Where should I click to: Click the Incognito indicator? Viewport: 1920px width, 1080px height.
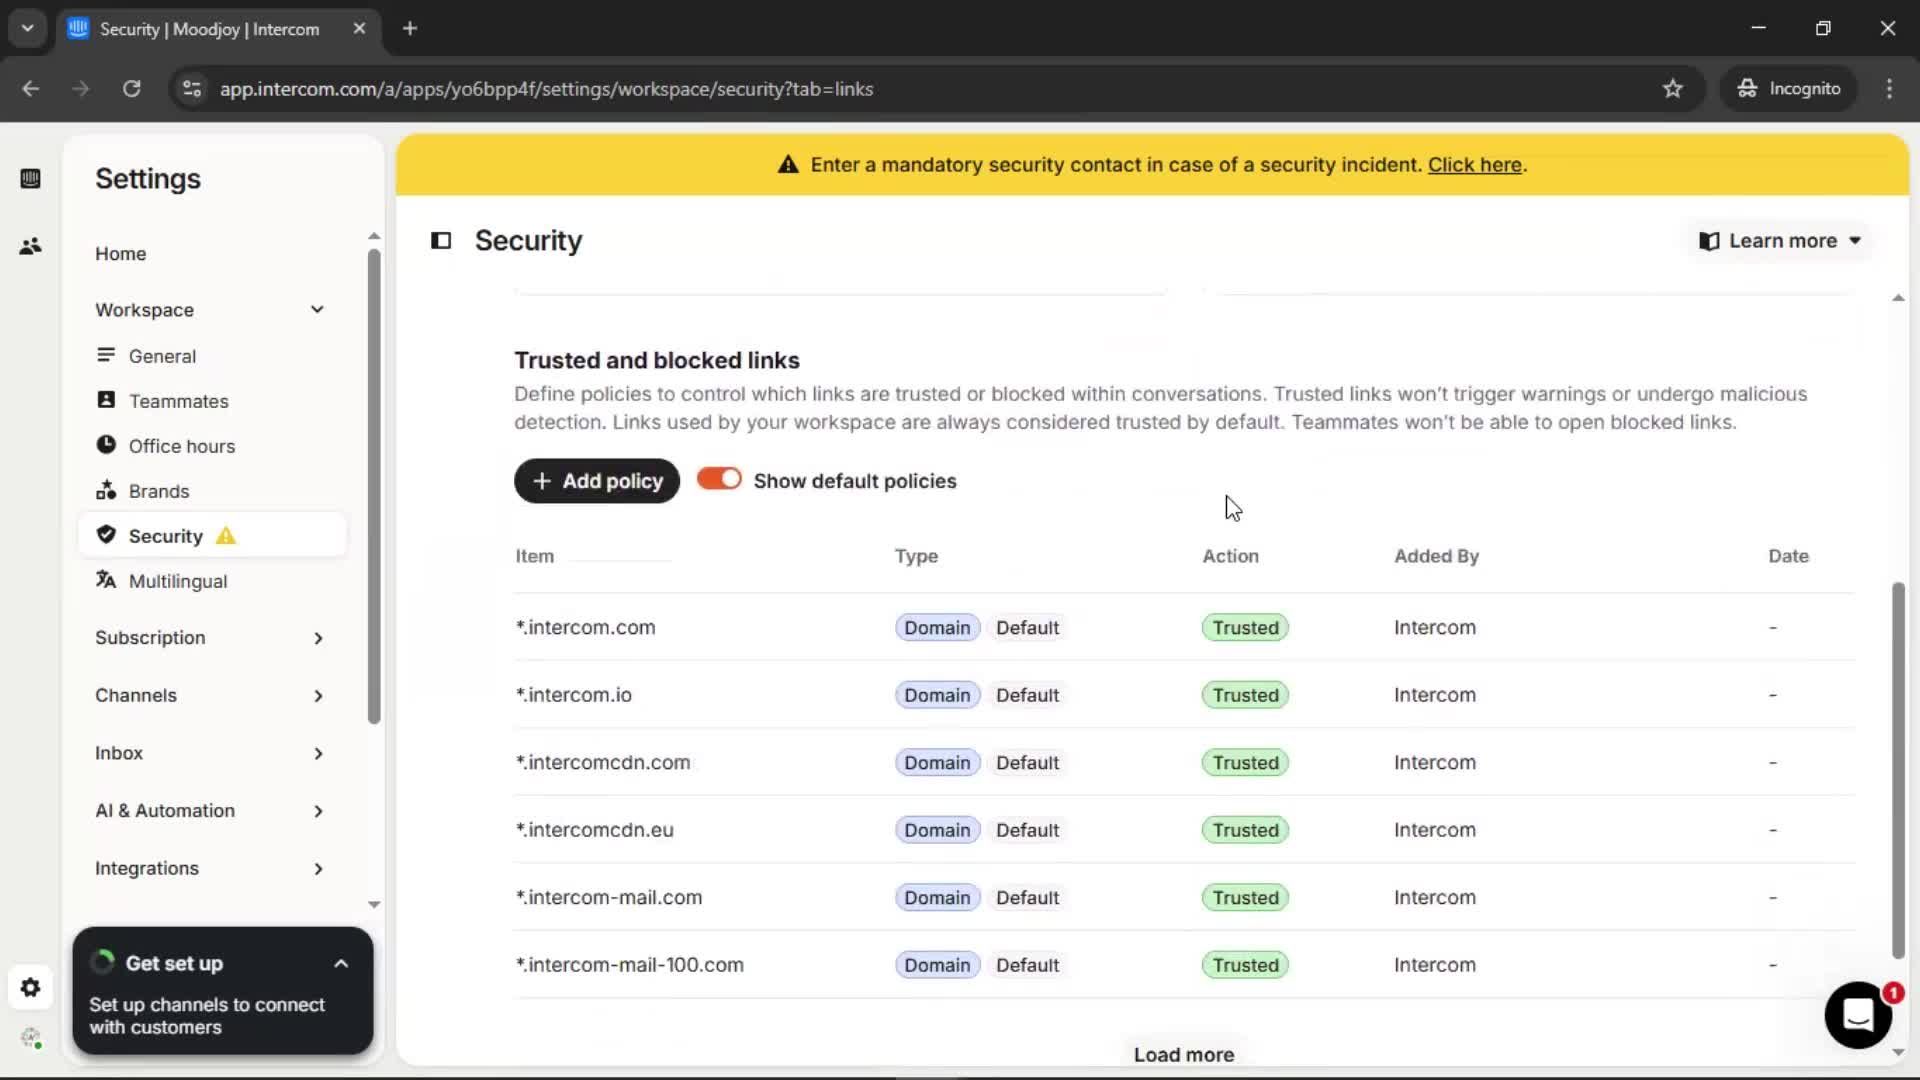[x=1788, y=89]
